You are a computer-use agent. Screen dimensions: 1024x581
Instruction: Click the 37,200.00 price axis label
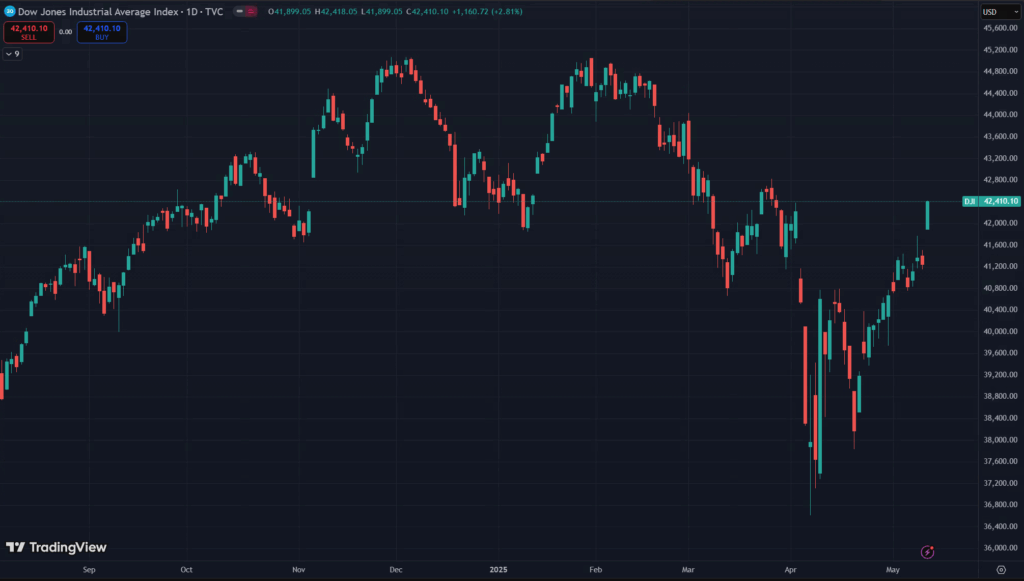point(1000,483)
